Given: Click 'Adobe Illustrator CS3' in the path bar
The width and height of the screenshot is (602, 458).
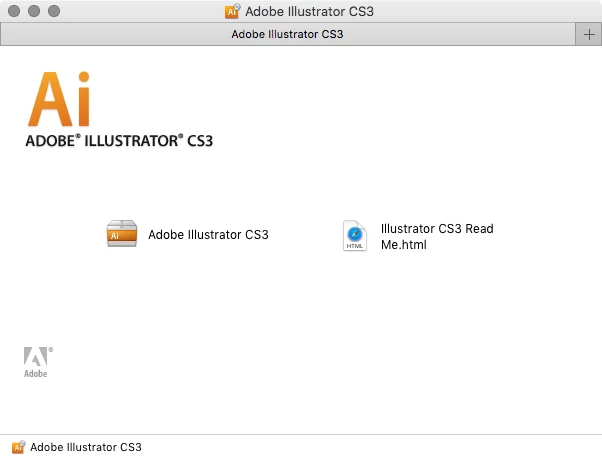Looking at the screenshot, I should [86, 447].
